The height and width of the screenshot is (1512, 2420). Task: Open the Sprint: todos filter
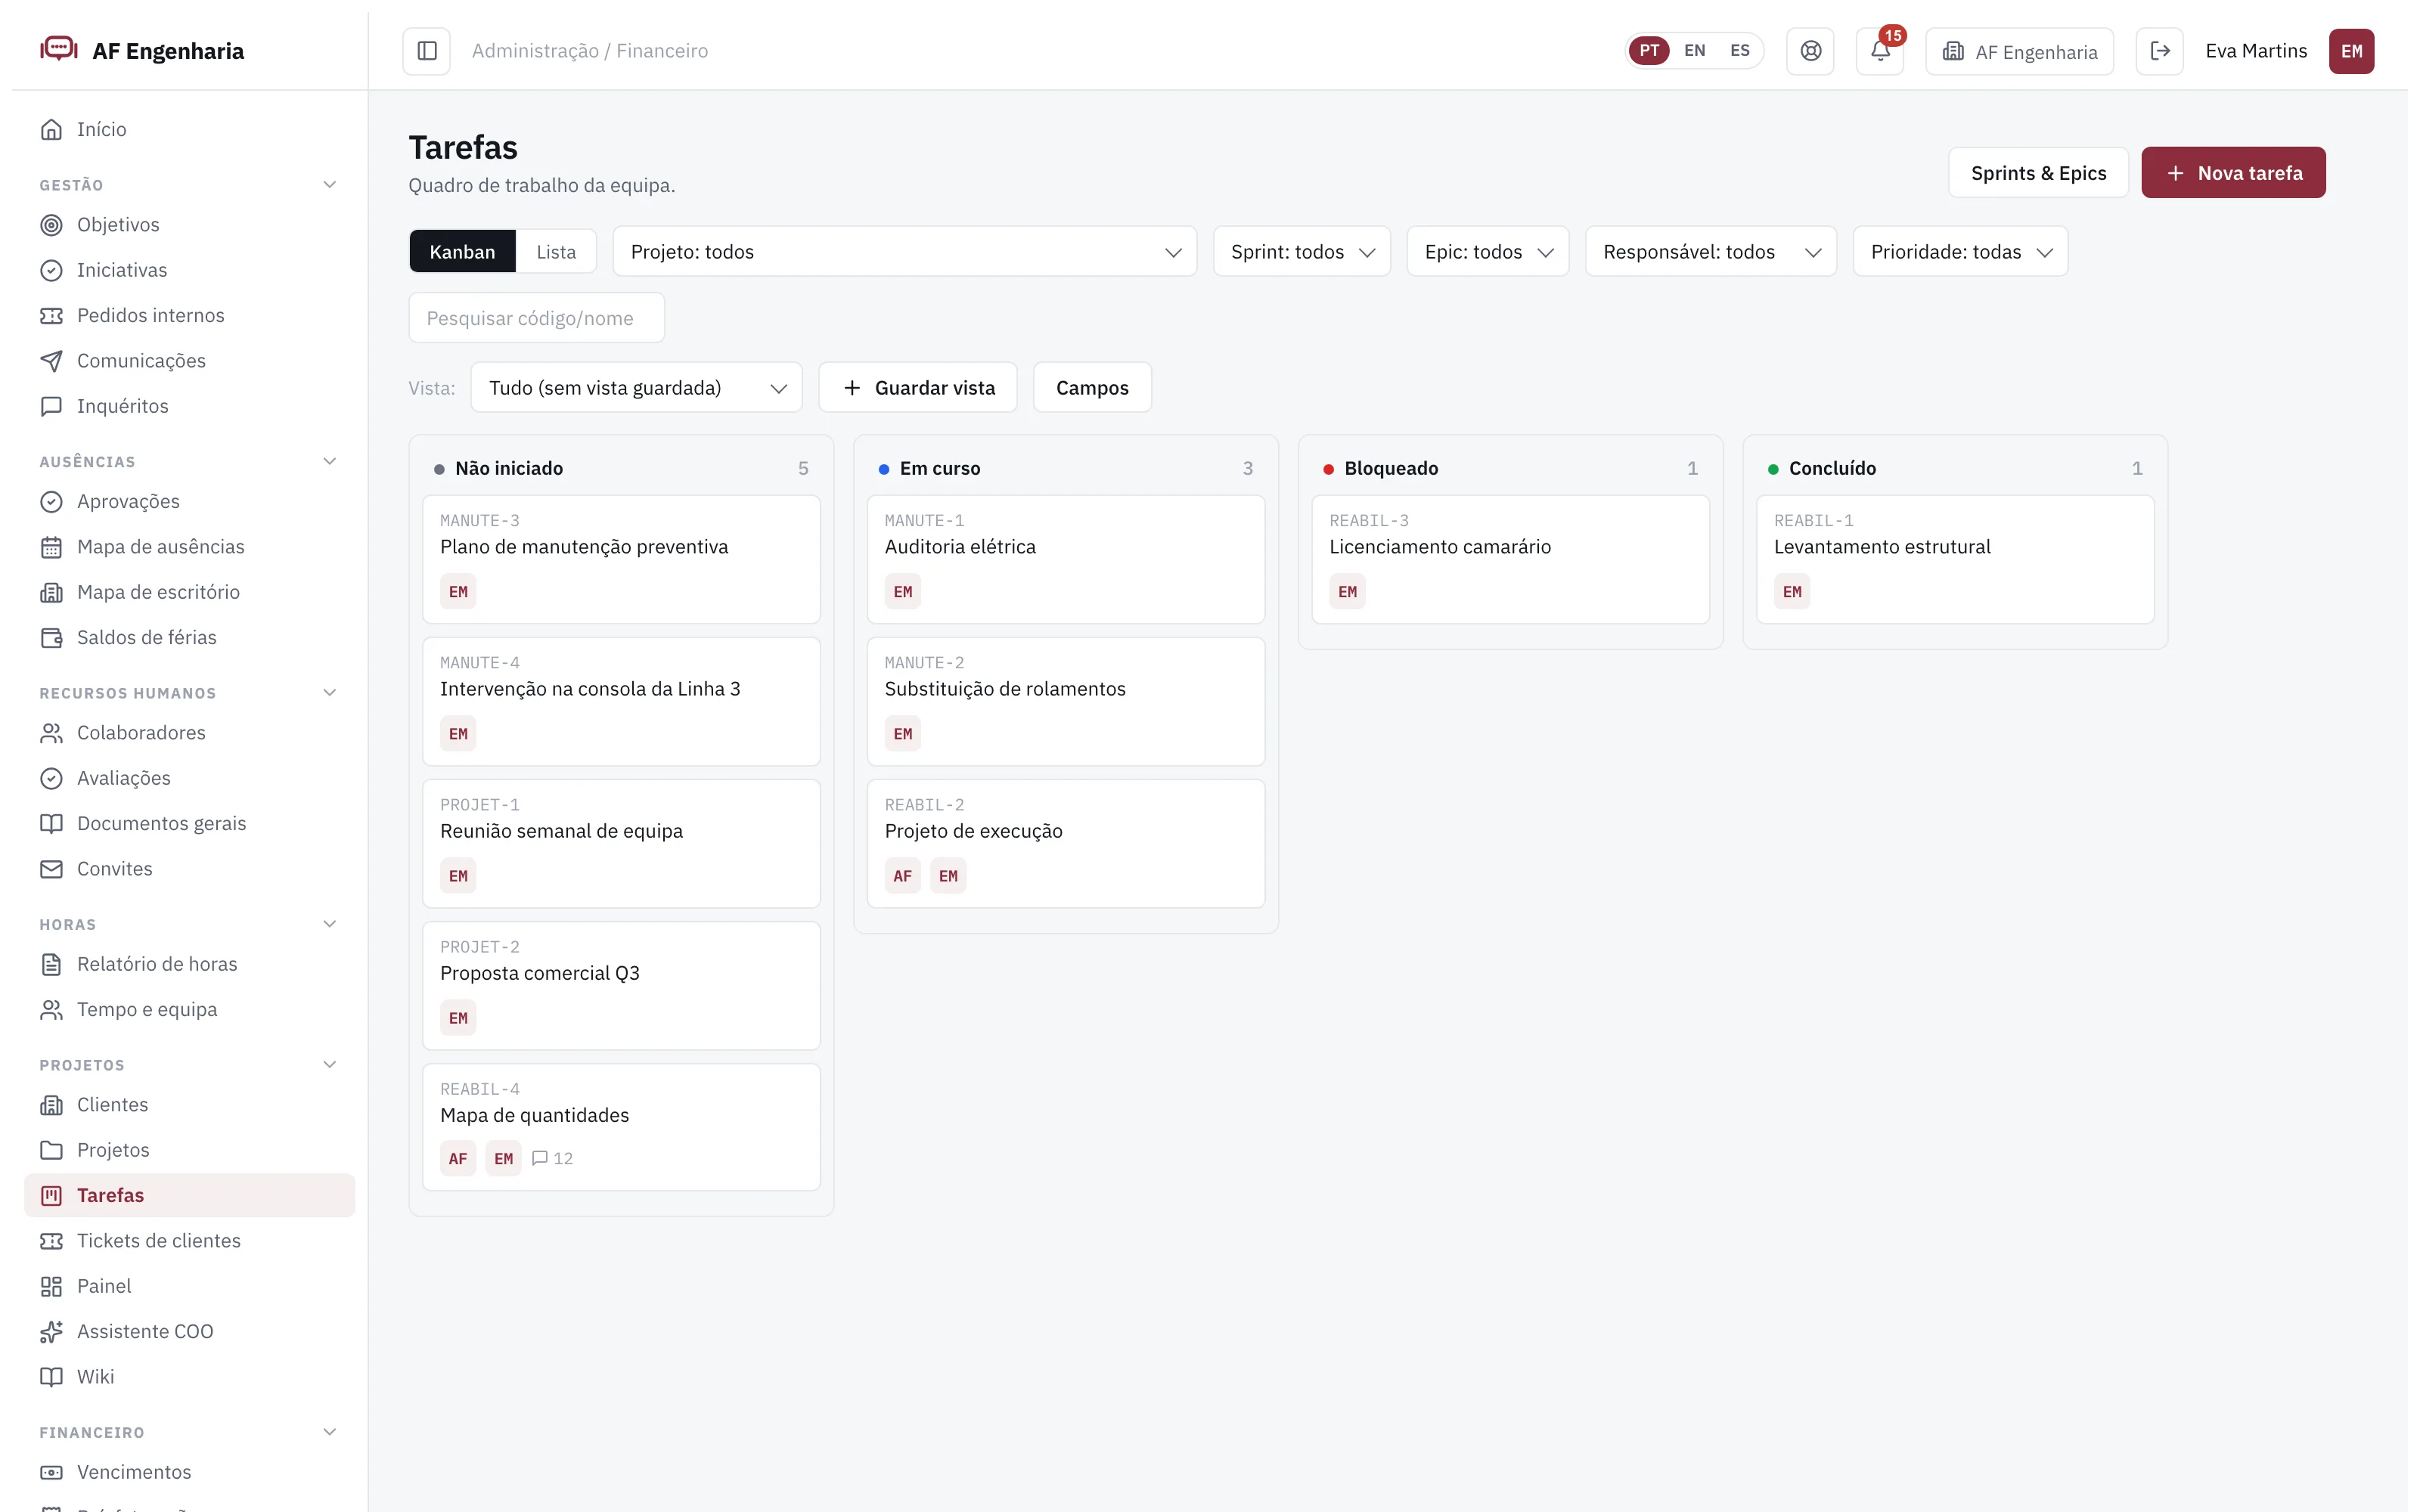(1301, 252)
